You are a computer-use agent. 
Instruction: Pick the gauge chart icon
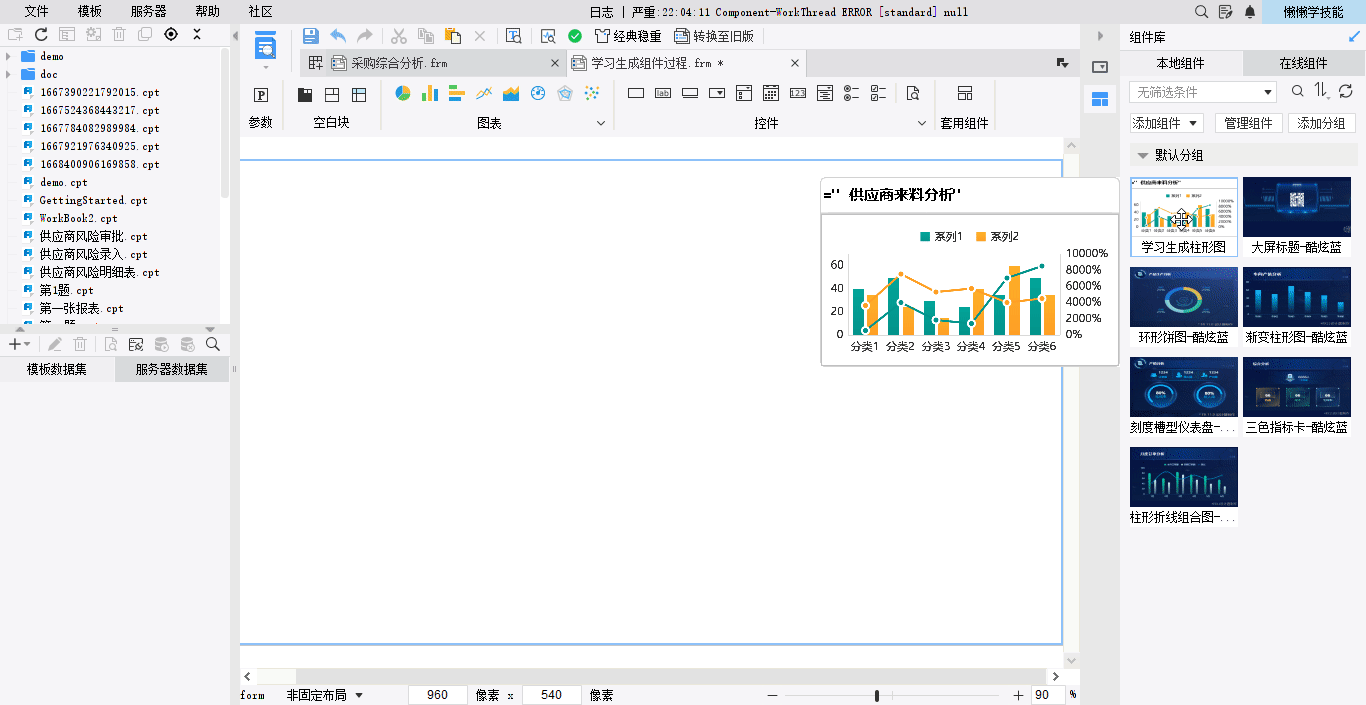538,94
